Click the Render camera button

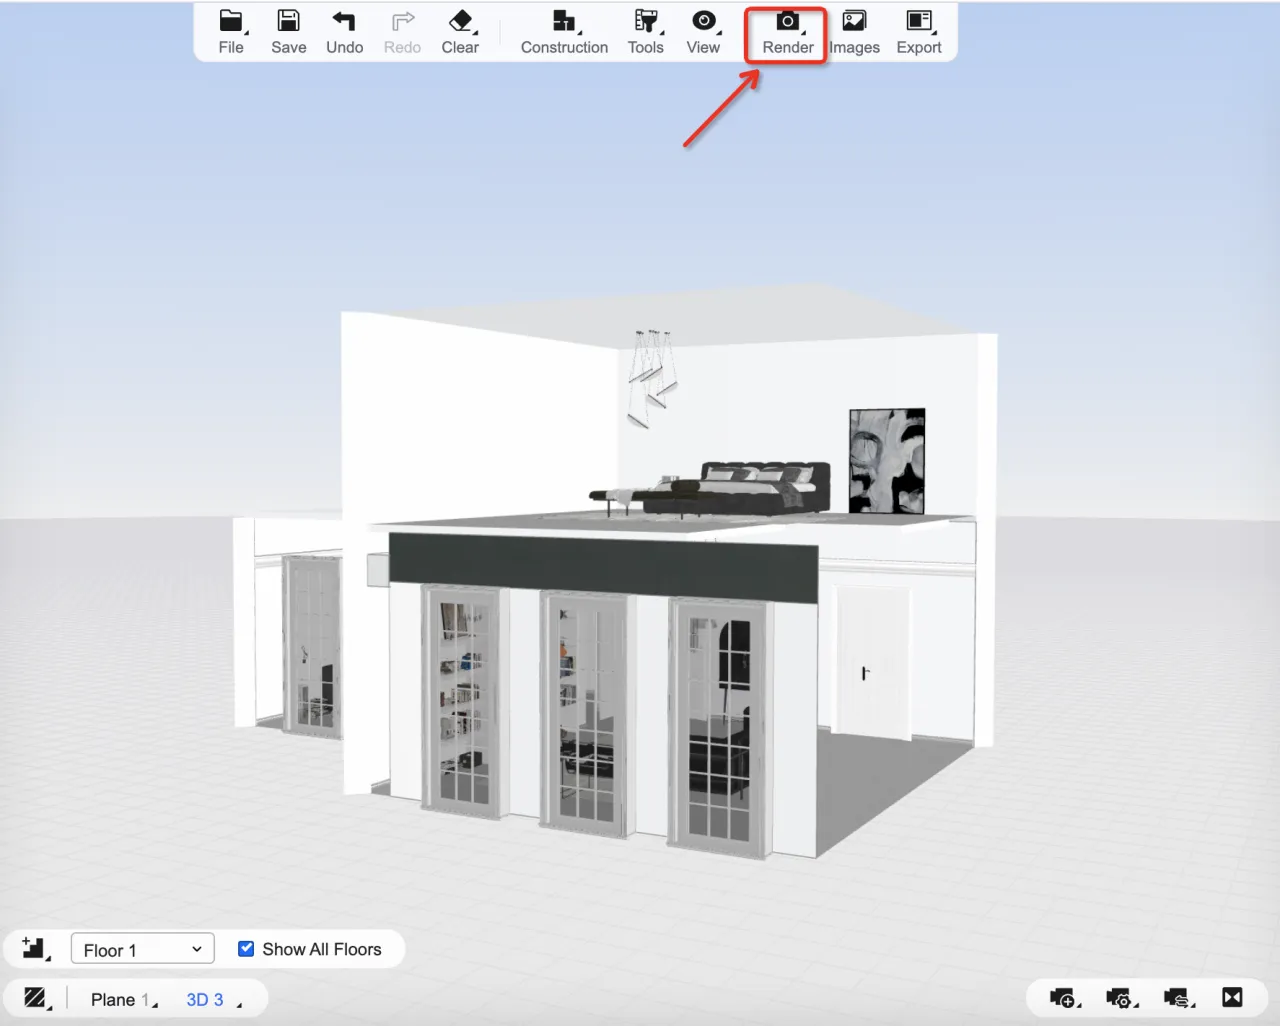click(787, 32)
